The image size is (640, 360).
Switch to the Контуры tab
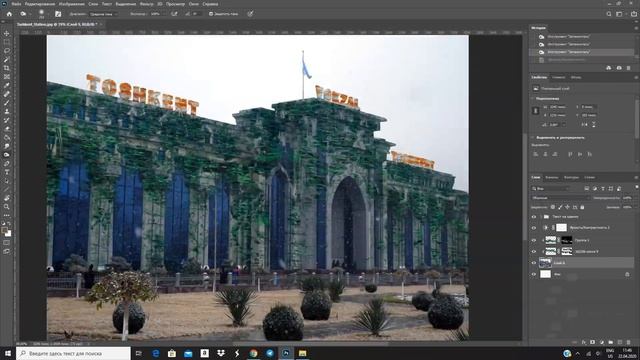click(571, 178)
